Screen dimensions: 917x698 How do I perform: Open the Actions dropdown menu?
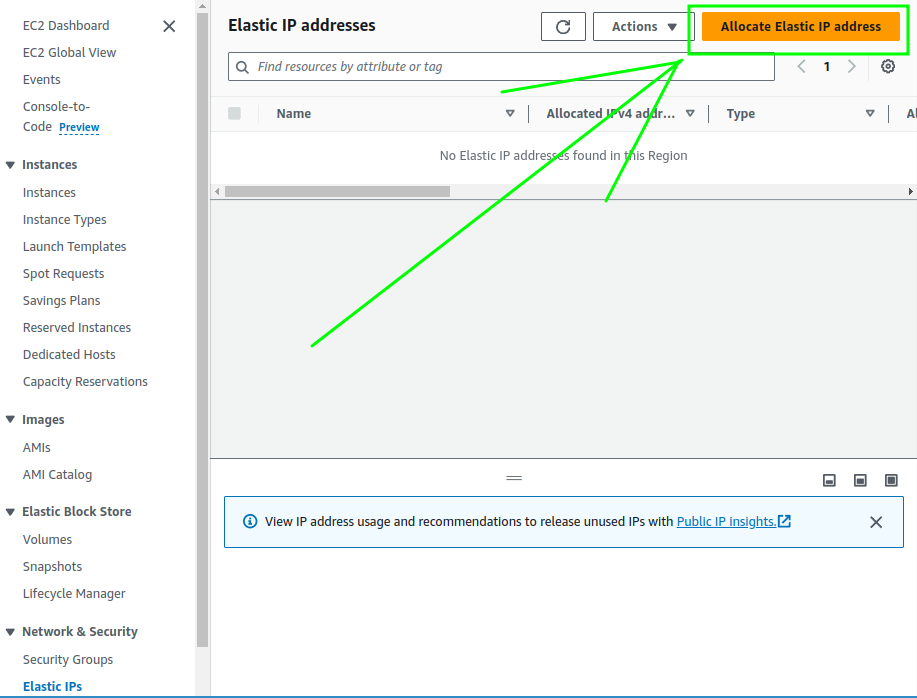(x=642, y=26)
